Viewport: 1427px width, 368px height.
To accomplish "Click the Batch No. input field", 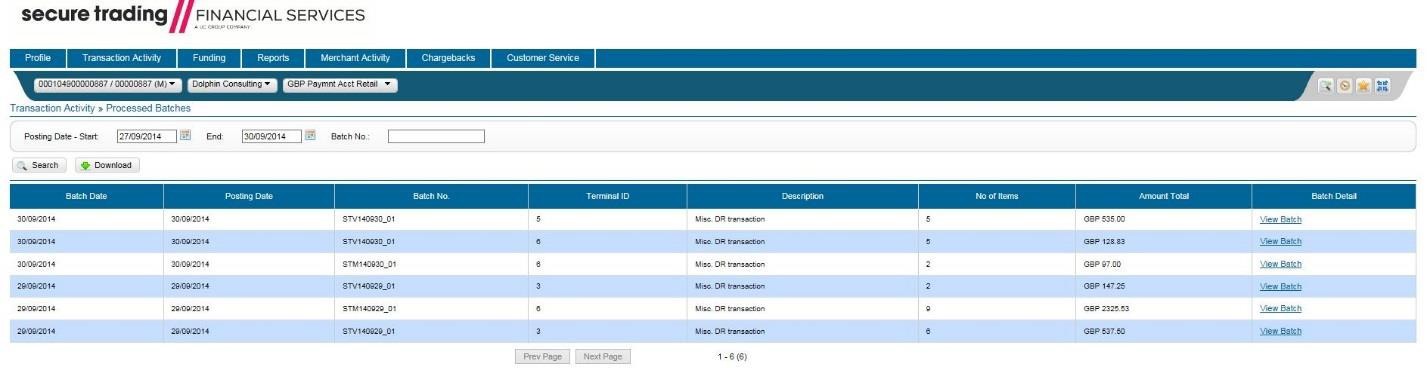I will [436, 136].
